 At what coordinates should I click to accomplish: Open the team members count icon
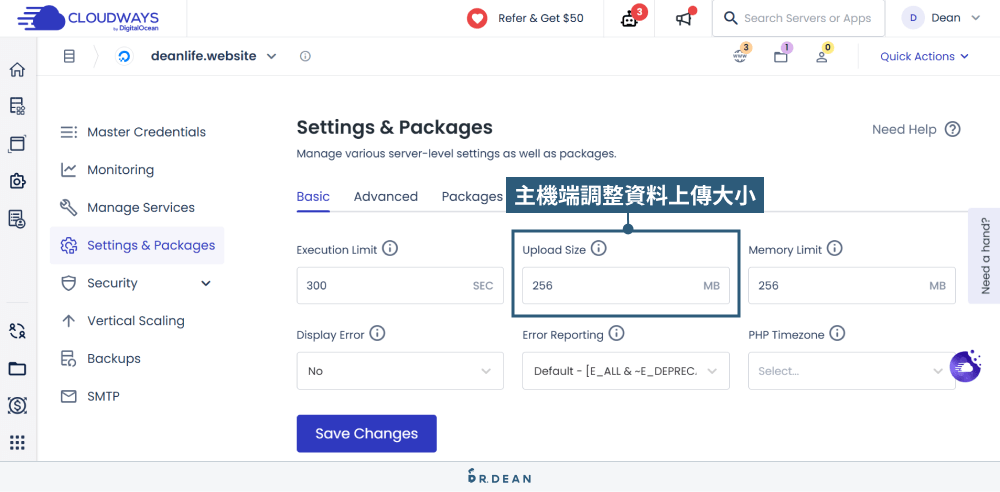point(823,55)
